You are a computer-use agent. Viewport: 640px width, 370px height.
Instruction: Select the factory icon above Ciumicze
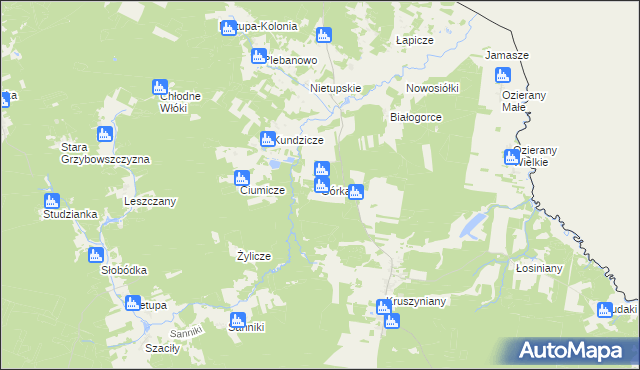point(242,178)
